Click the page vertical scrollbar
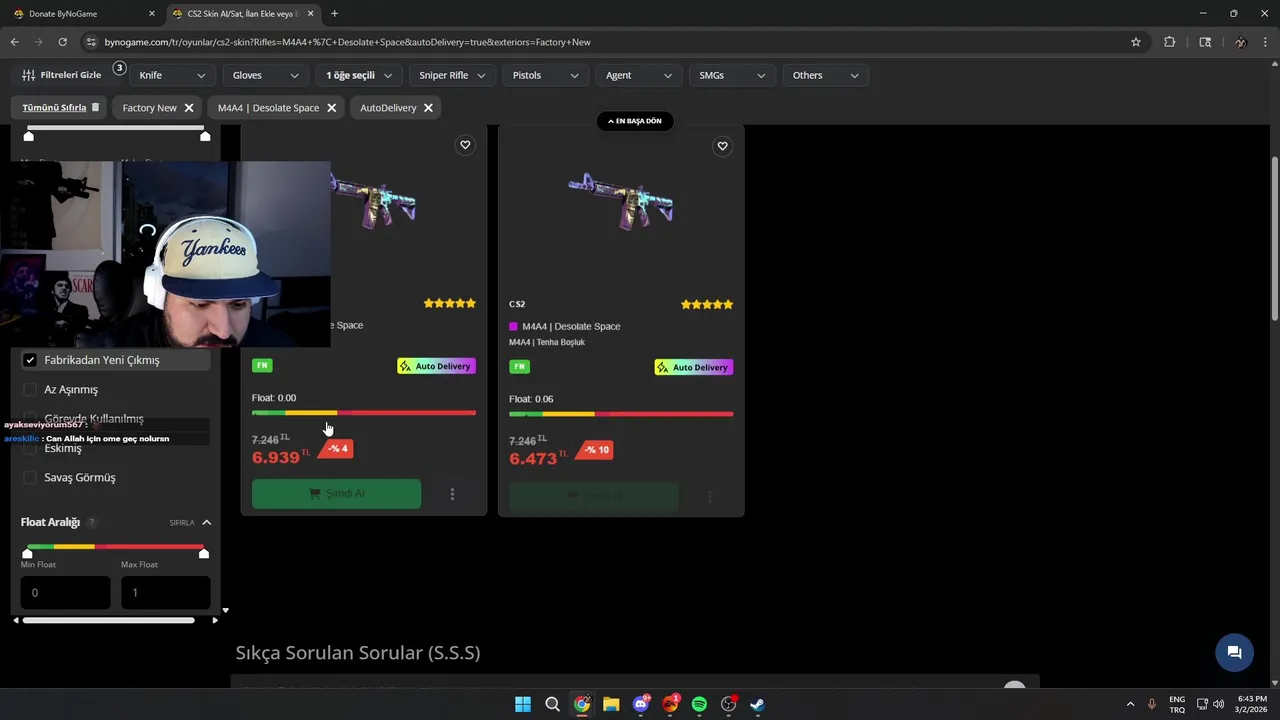 pyautogui.click(x=1274, y=240)
